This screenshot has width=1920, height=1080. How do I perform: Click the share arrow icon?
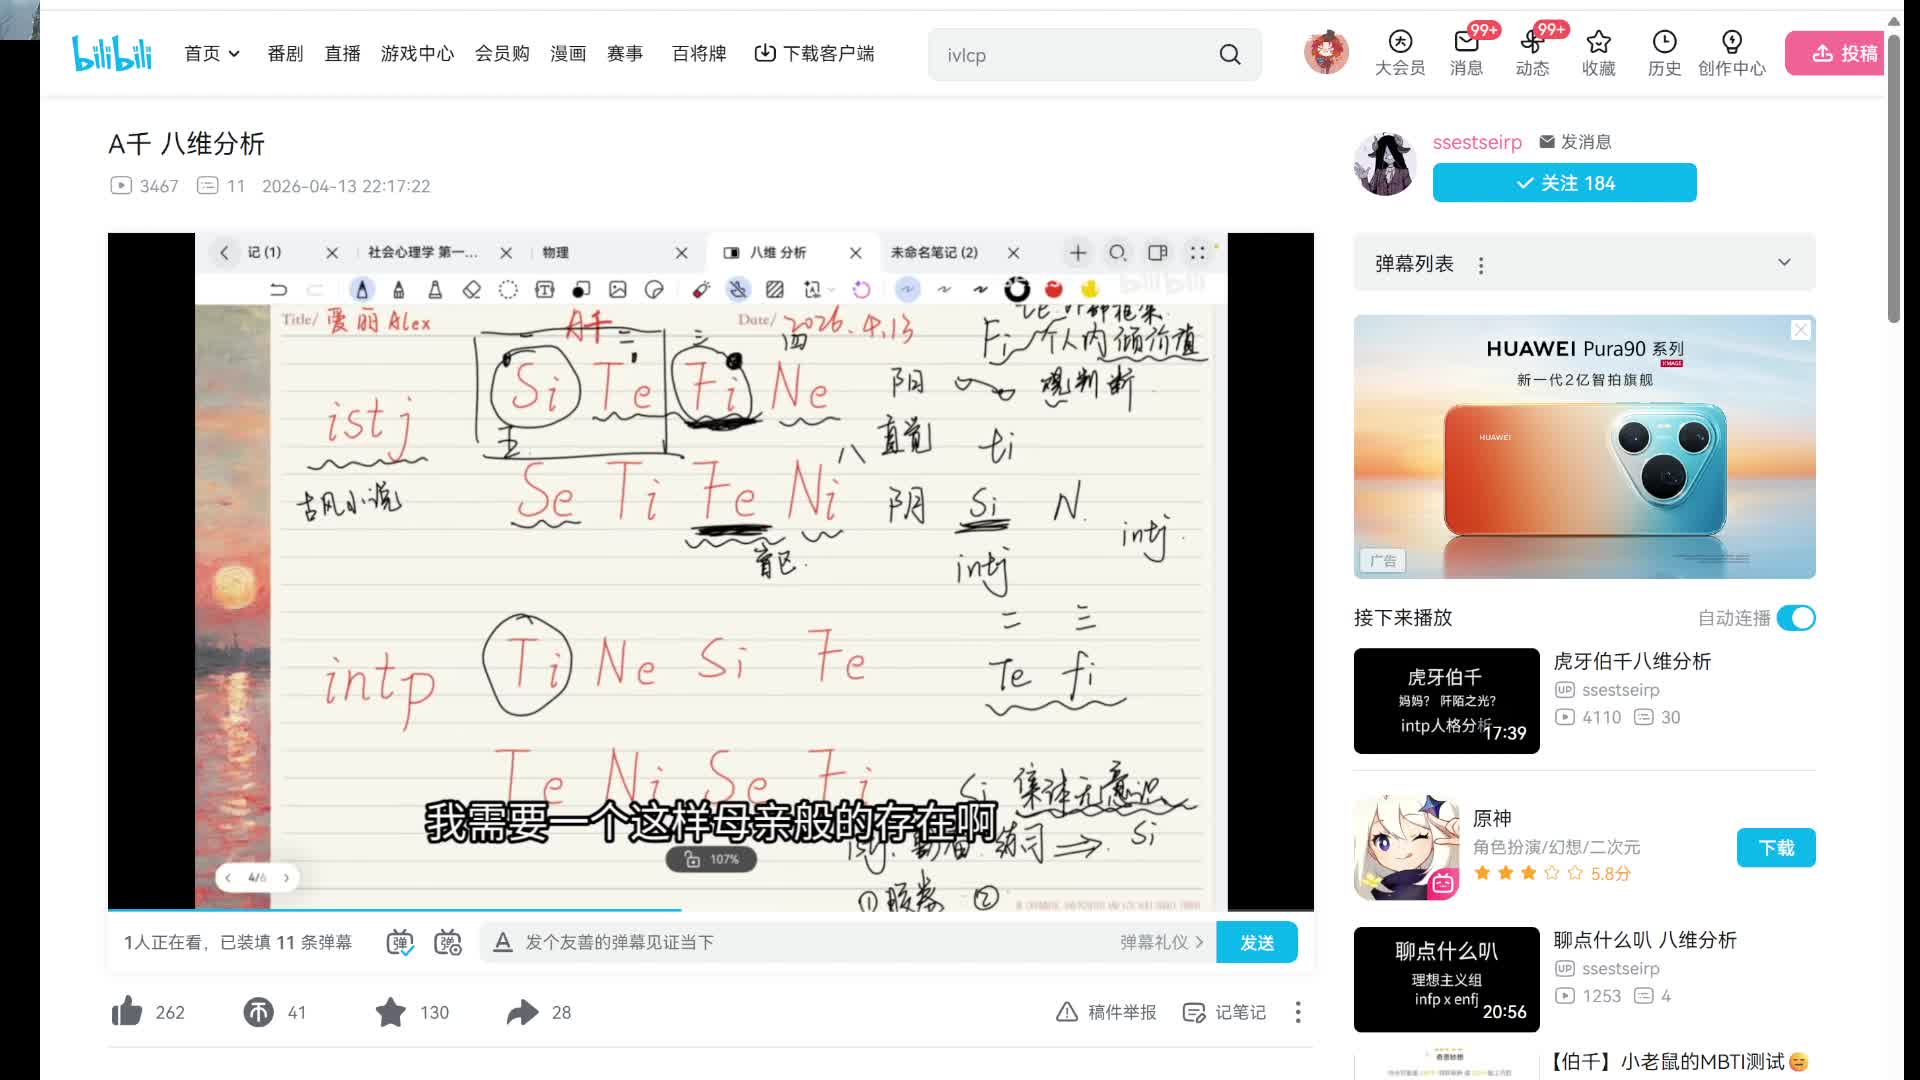[522, 1012]
